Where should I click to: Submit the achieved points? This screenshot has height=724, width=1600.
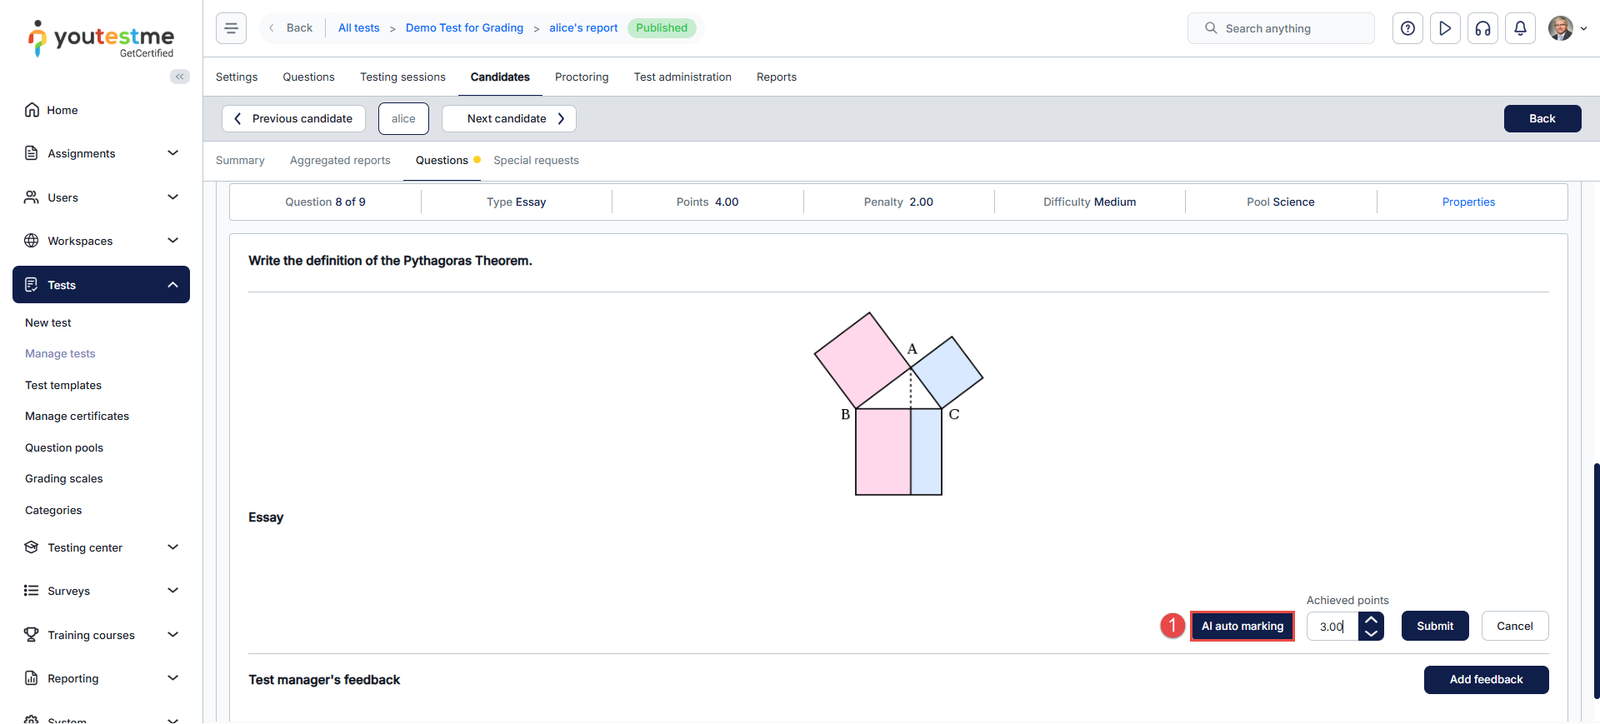[x=1434, y=626]
